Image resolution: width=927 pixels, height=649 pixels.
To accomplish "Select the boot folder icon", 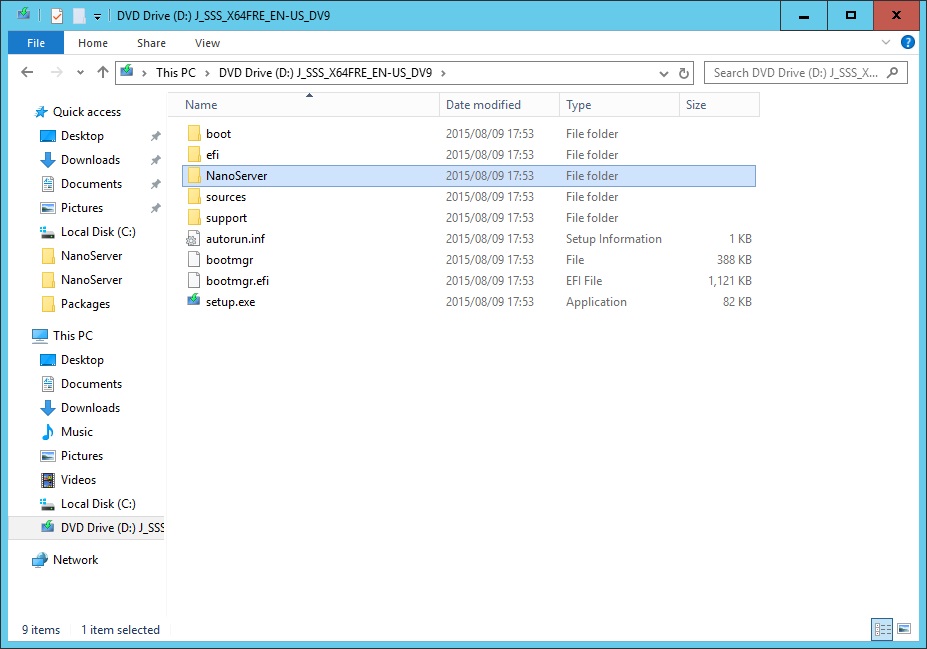I will tap(194, 134).
